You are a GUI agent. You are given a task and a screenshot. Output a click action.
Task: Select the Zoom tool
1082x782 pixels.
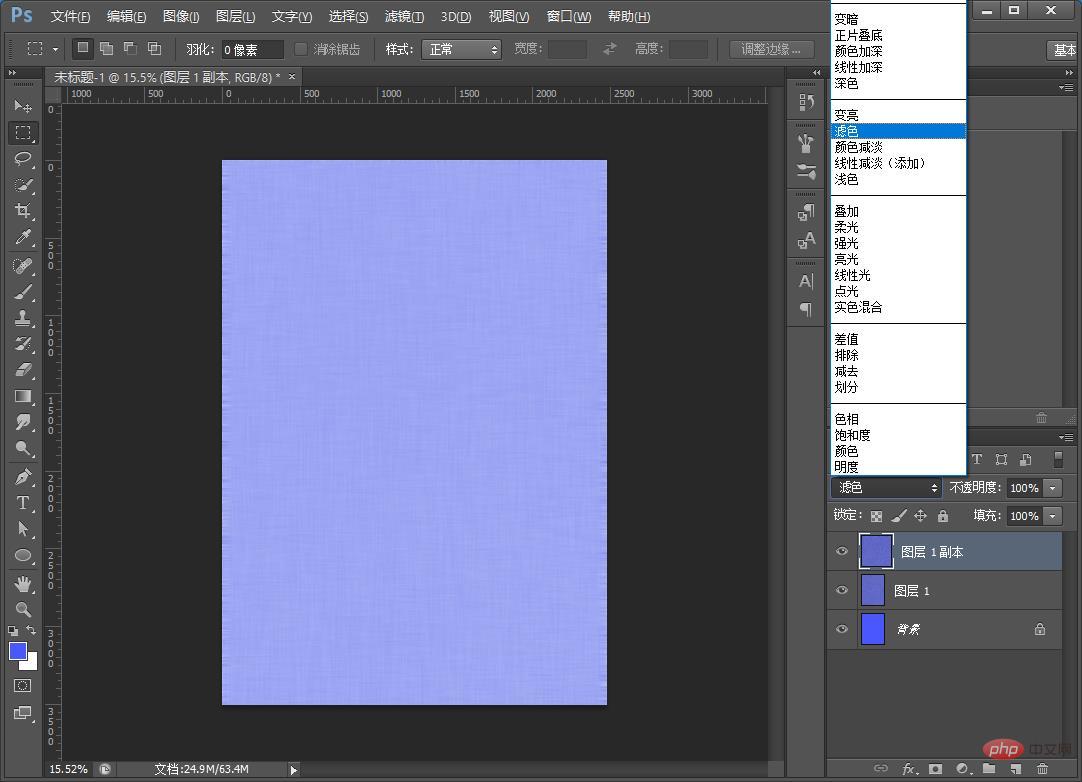[23, 609]
